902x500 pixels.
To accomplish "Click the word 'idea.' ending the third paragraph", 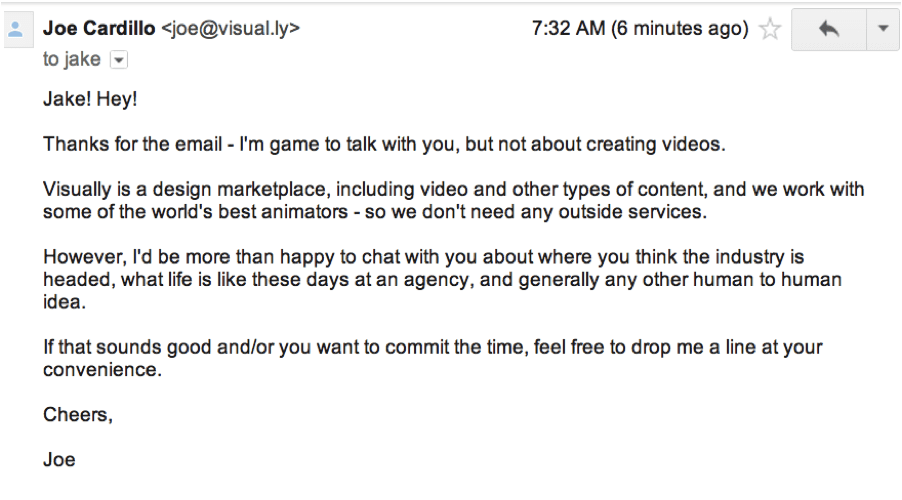I will click(64, 302).
